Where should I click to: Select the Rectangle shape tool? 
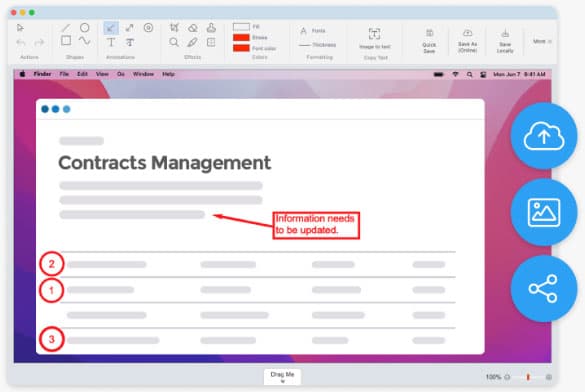(66, 41)
